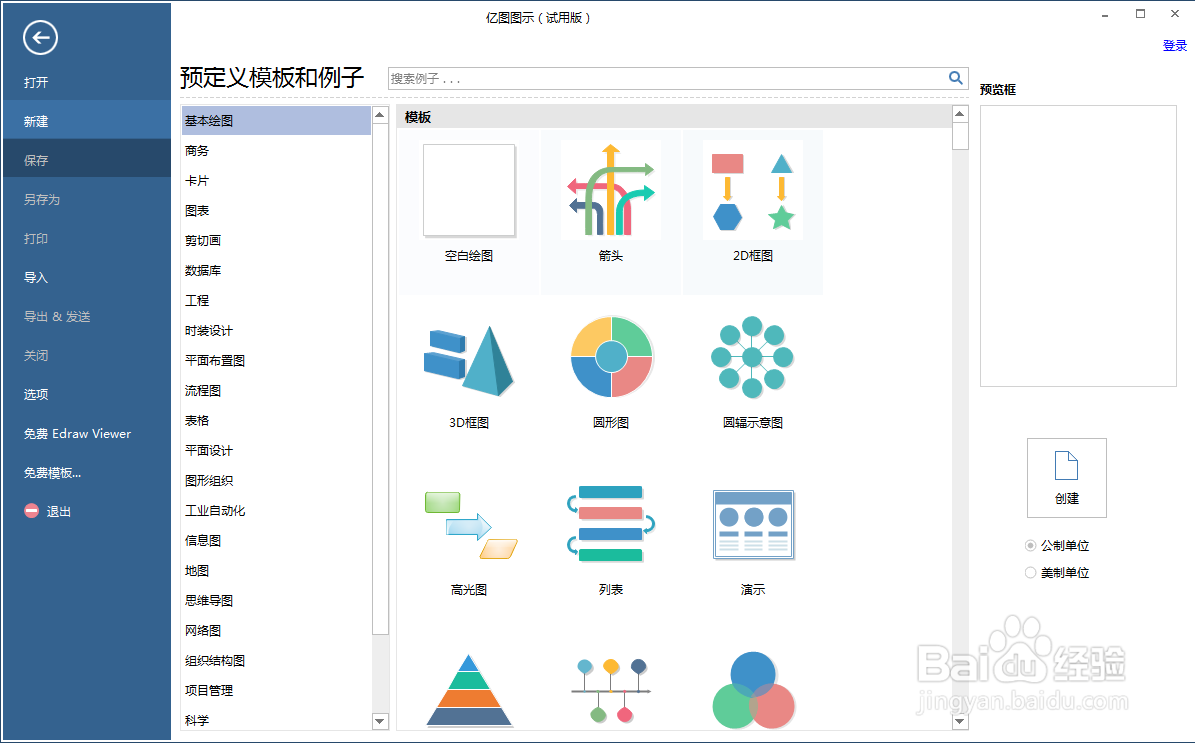This screenshot has width=1195, height=743.
Task: Open the 工业自动化 category
Action: pyautogui.click(x=276, y=511)
